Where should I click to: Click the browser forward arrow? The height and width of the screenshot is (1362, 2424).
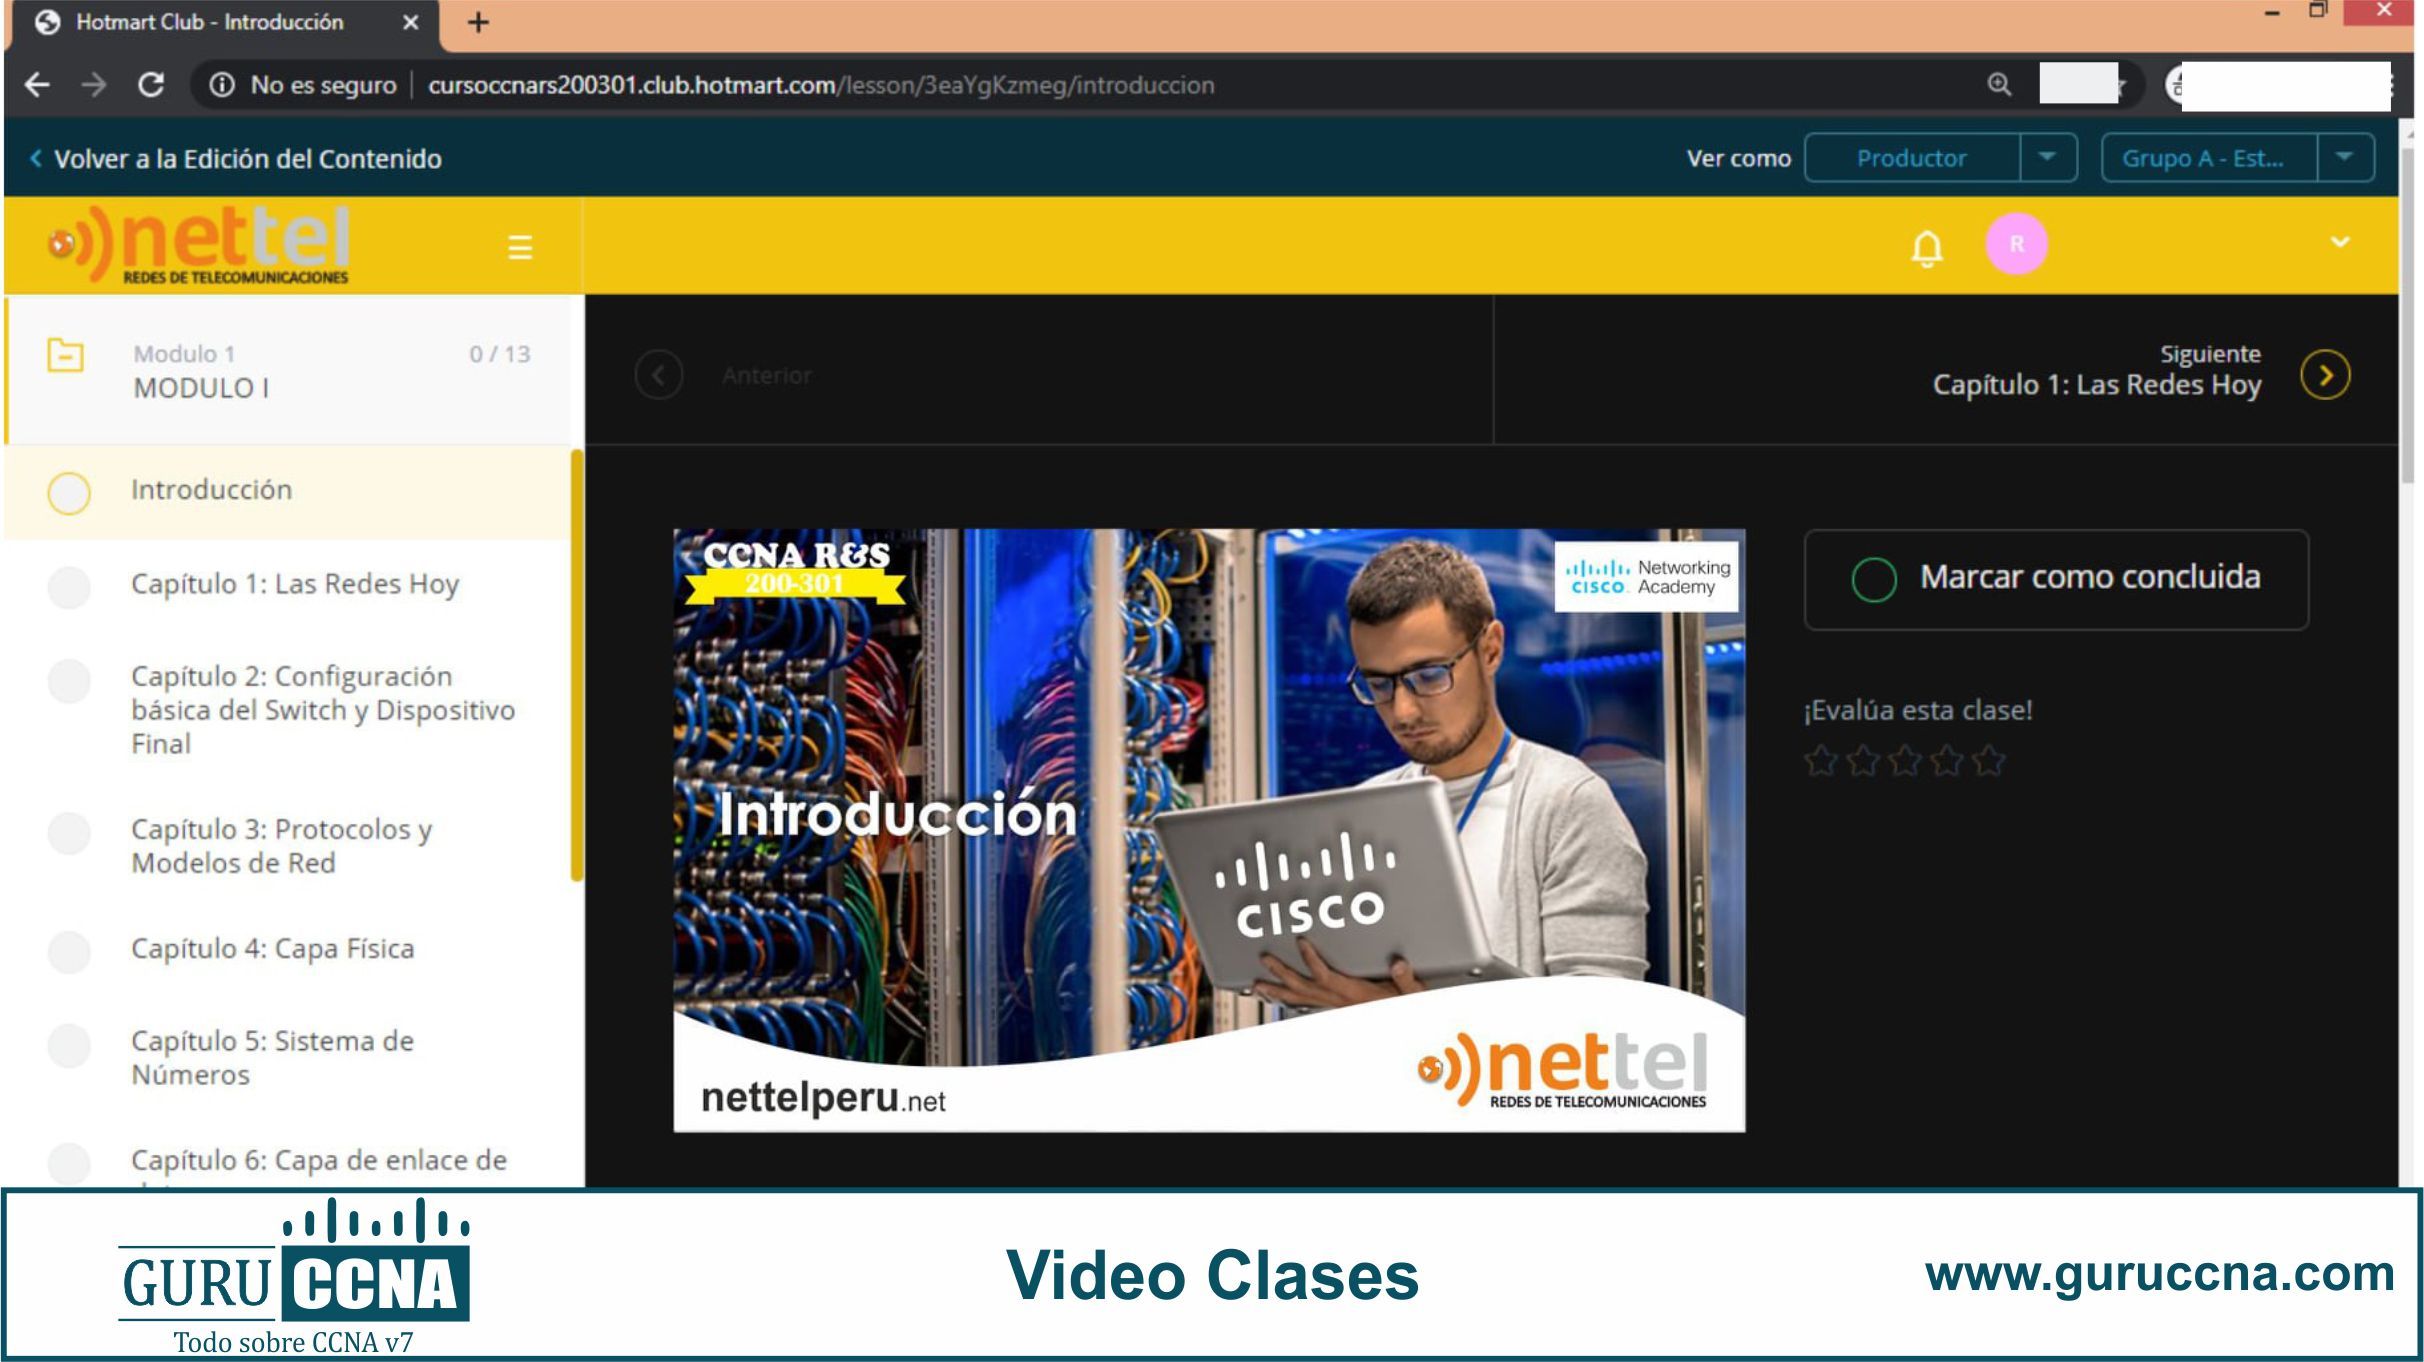pyautogui.click(x=94, y=85)
